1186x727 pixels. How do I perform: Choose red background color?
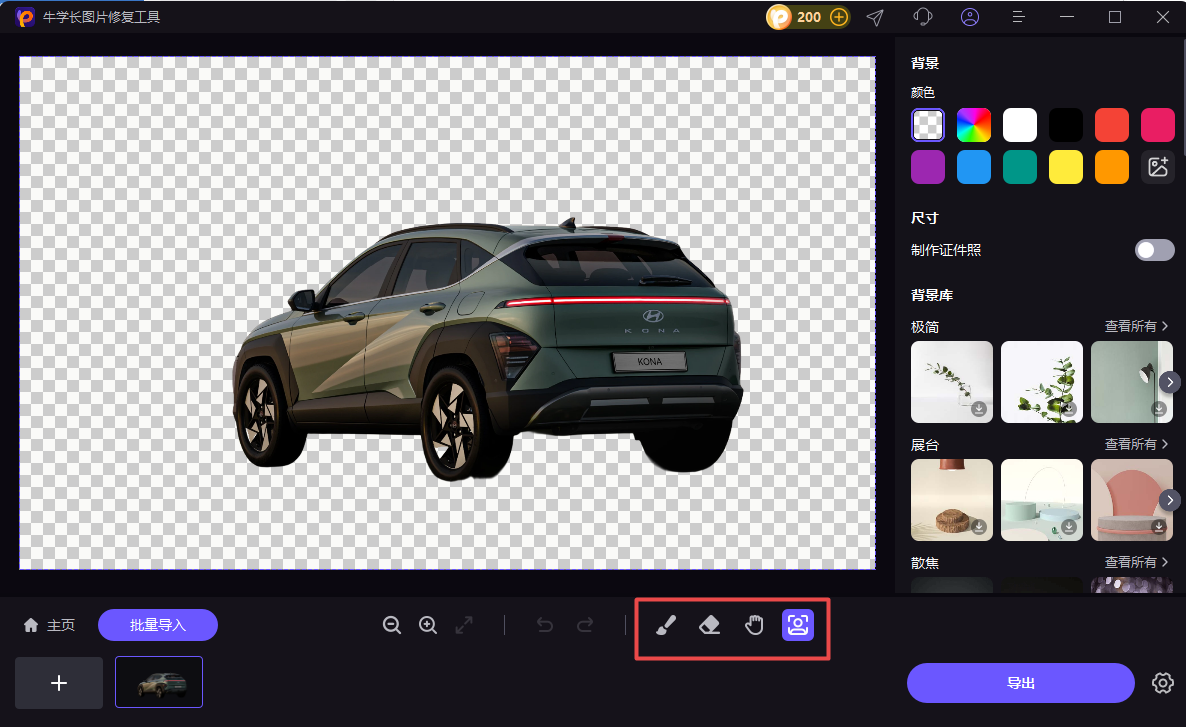pyautogui.click(x=1112, y=125)
